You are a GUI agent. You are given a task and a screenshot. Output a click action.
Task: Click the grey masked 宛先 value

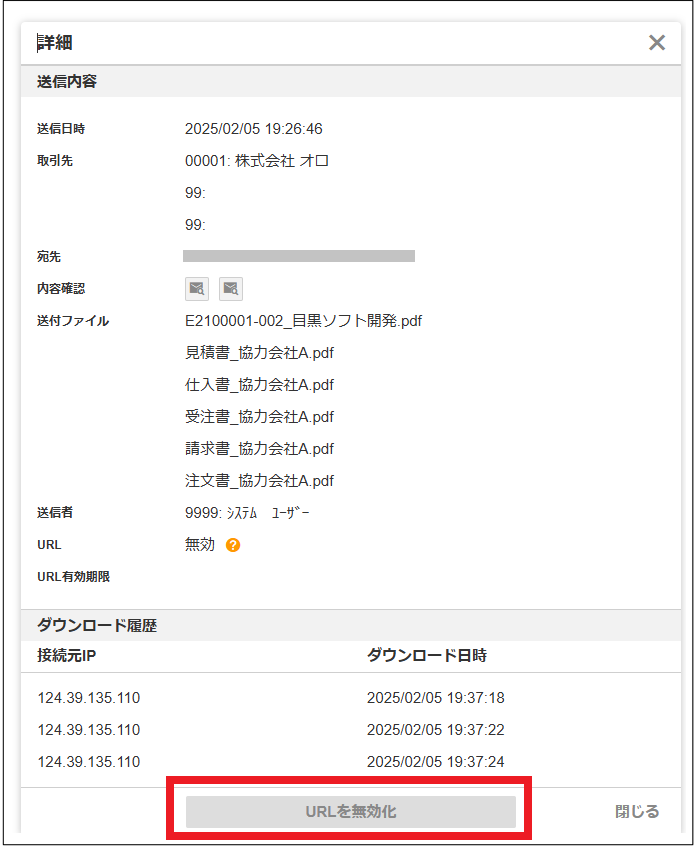(299, 257)
